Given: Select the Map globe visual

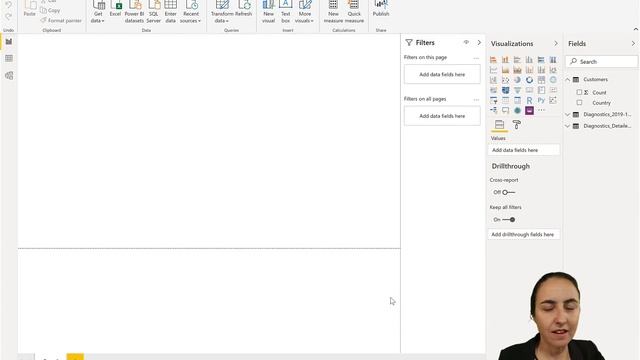Looking at the screenshot, I should [553, 80].
